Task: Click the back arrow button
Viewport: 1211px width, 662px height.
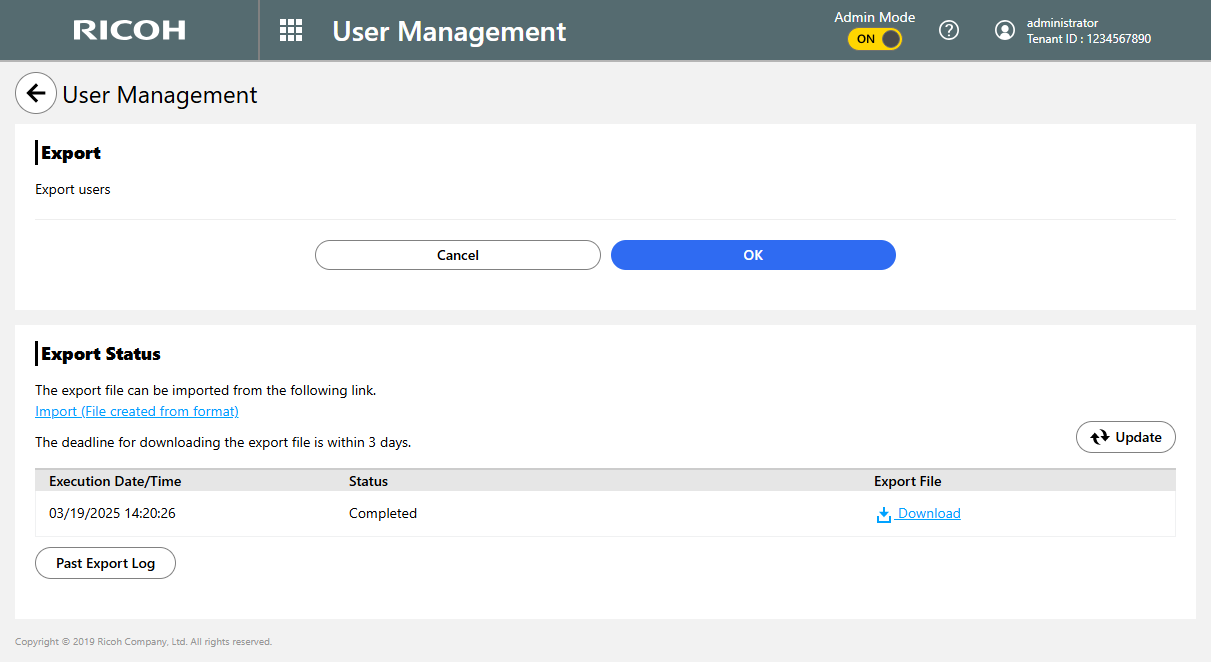Action: pyautogui.click(x=36, y=94)
